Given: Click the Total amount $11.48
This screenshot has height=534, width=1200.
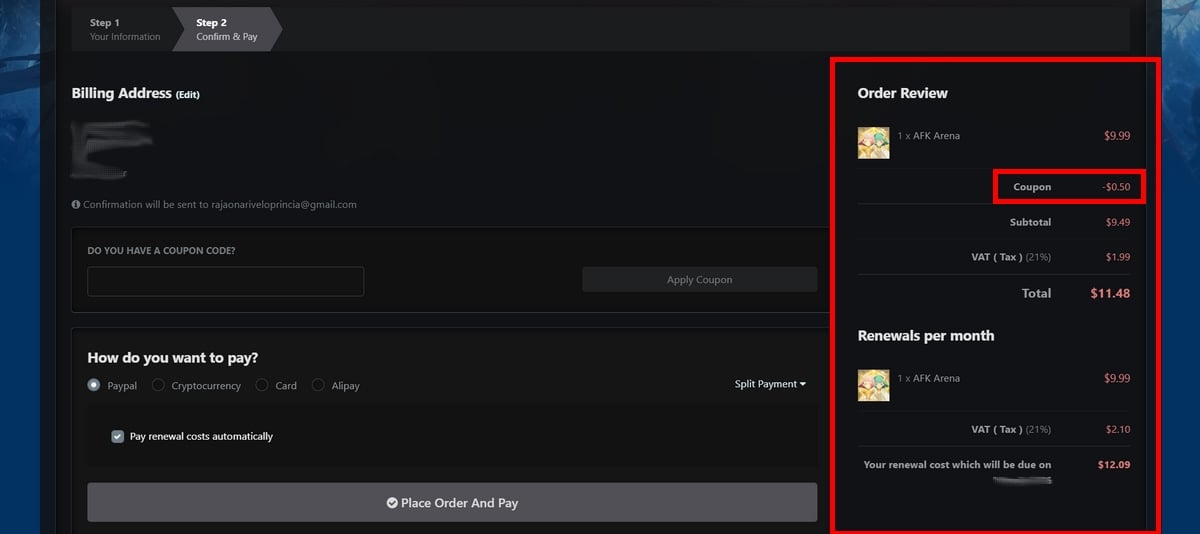Looking at the screenshot, I should [x=1110, y=294].
